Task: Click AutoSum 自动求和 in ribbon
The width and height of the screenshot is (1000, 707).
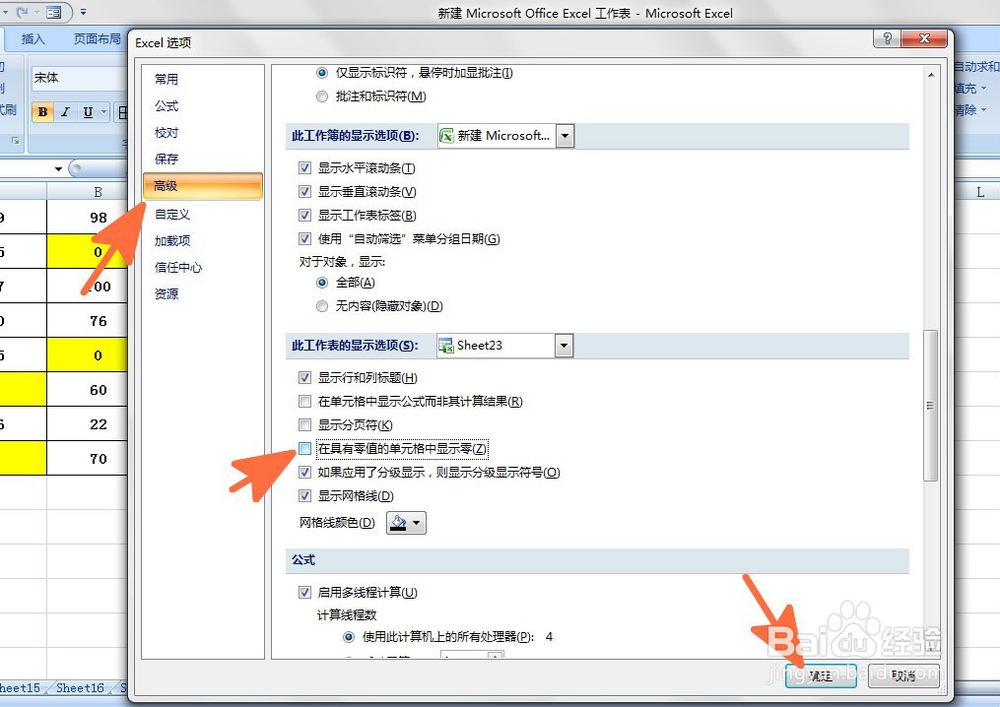Action: point(977,66)
